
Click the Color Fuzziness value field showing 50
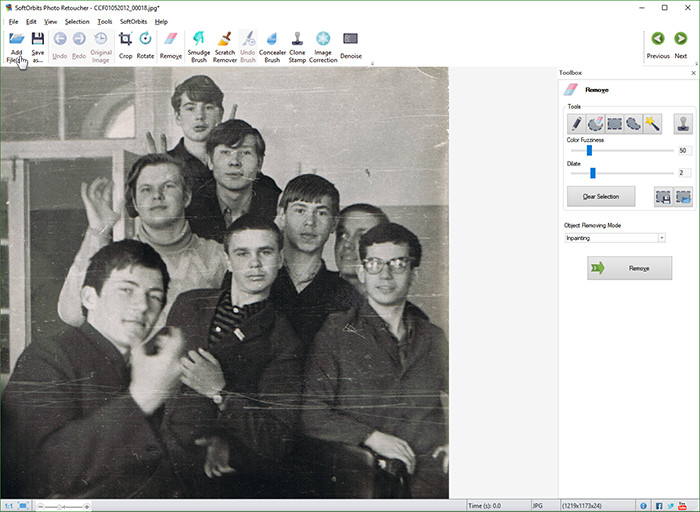click(685, 150)
